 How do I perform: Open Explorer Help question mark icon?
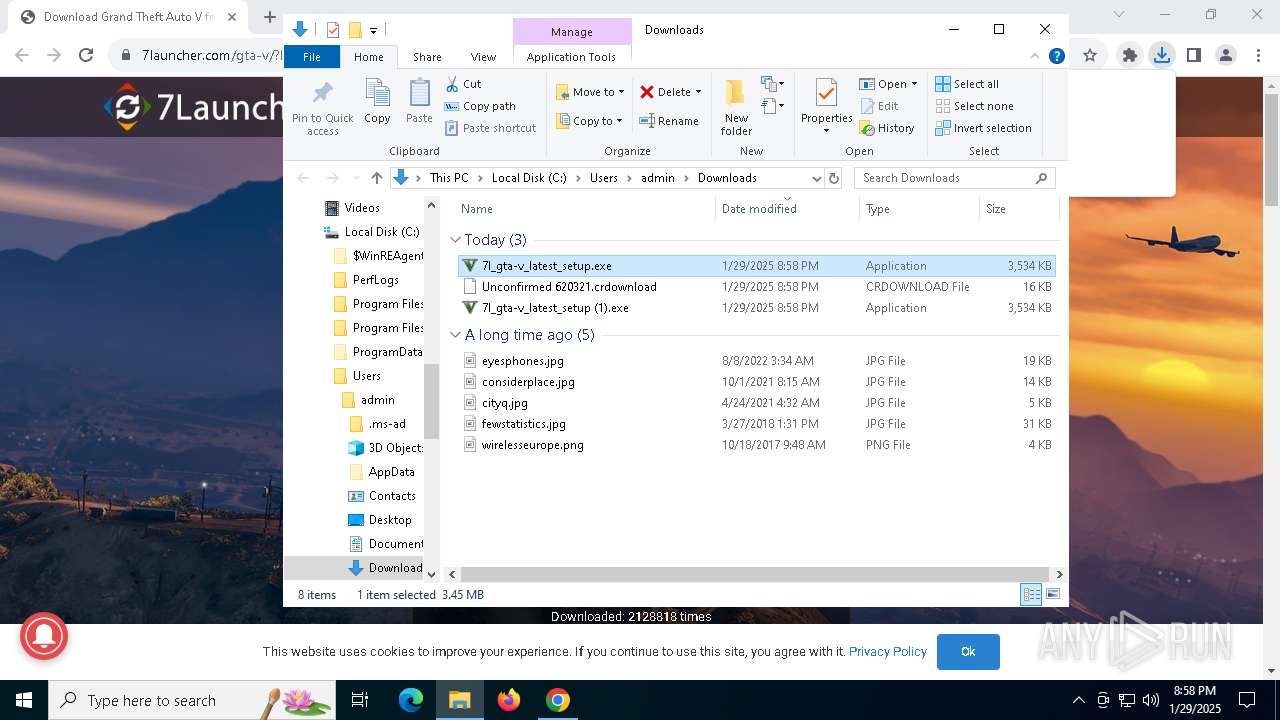1056,57
